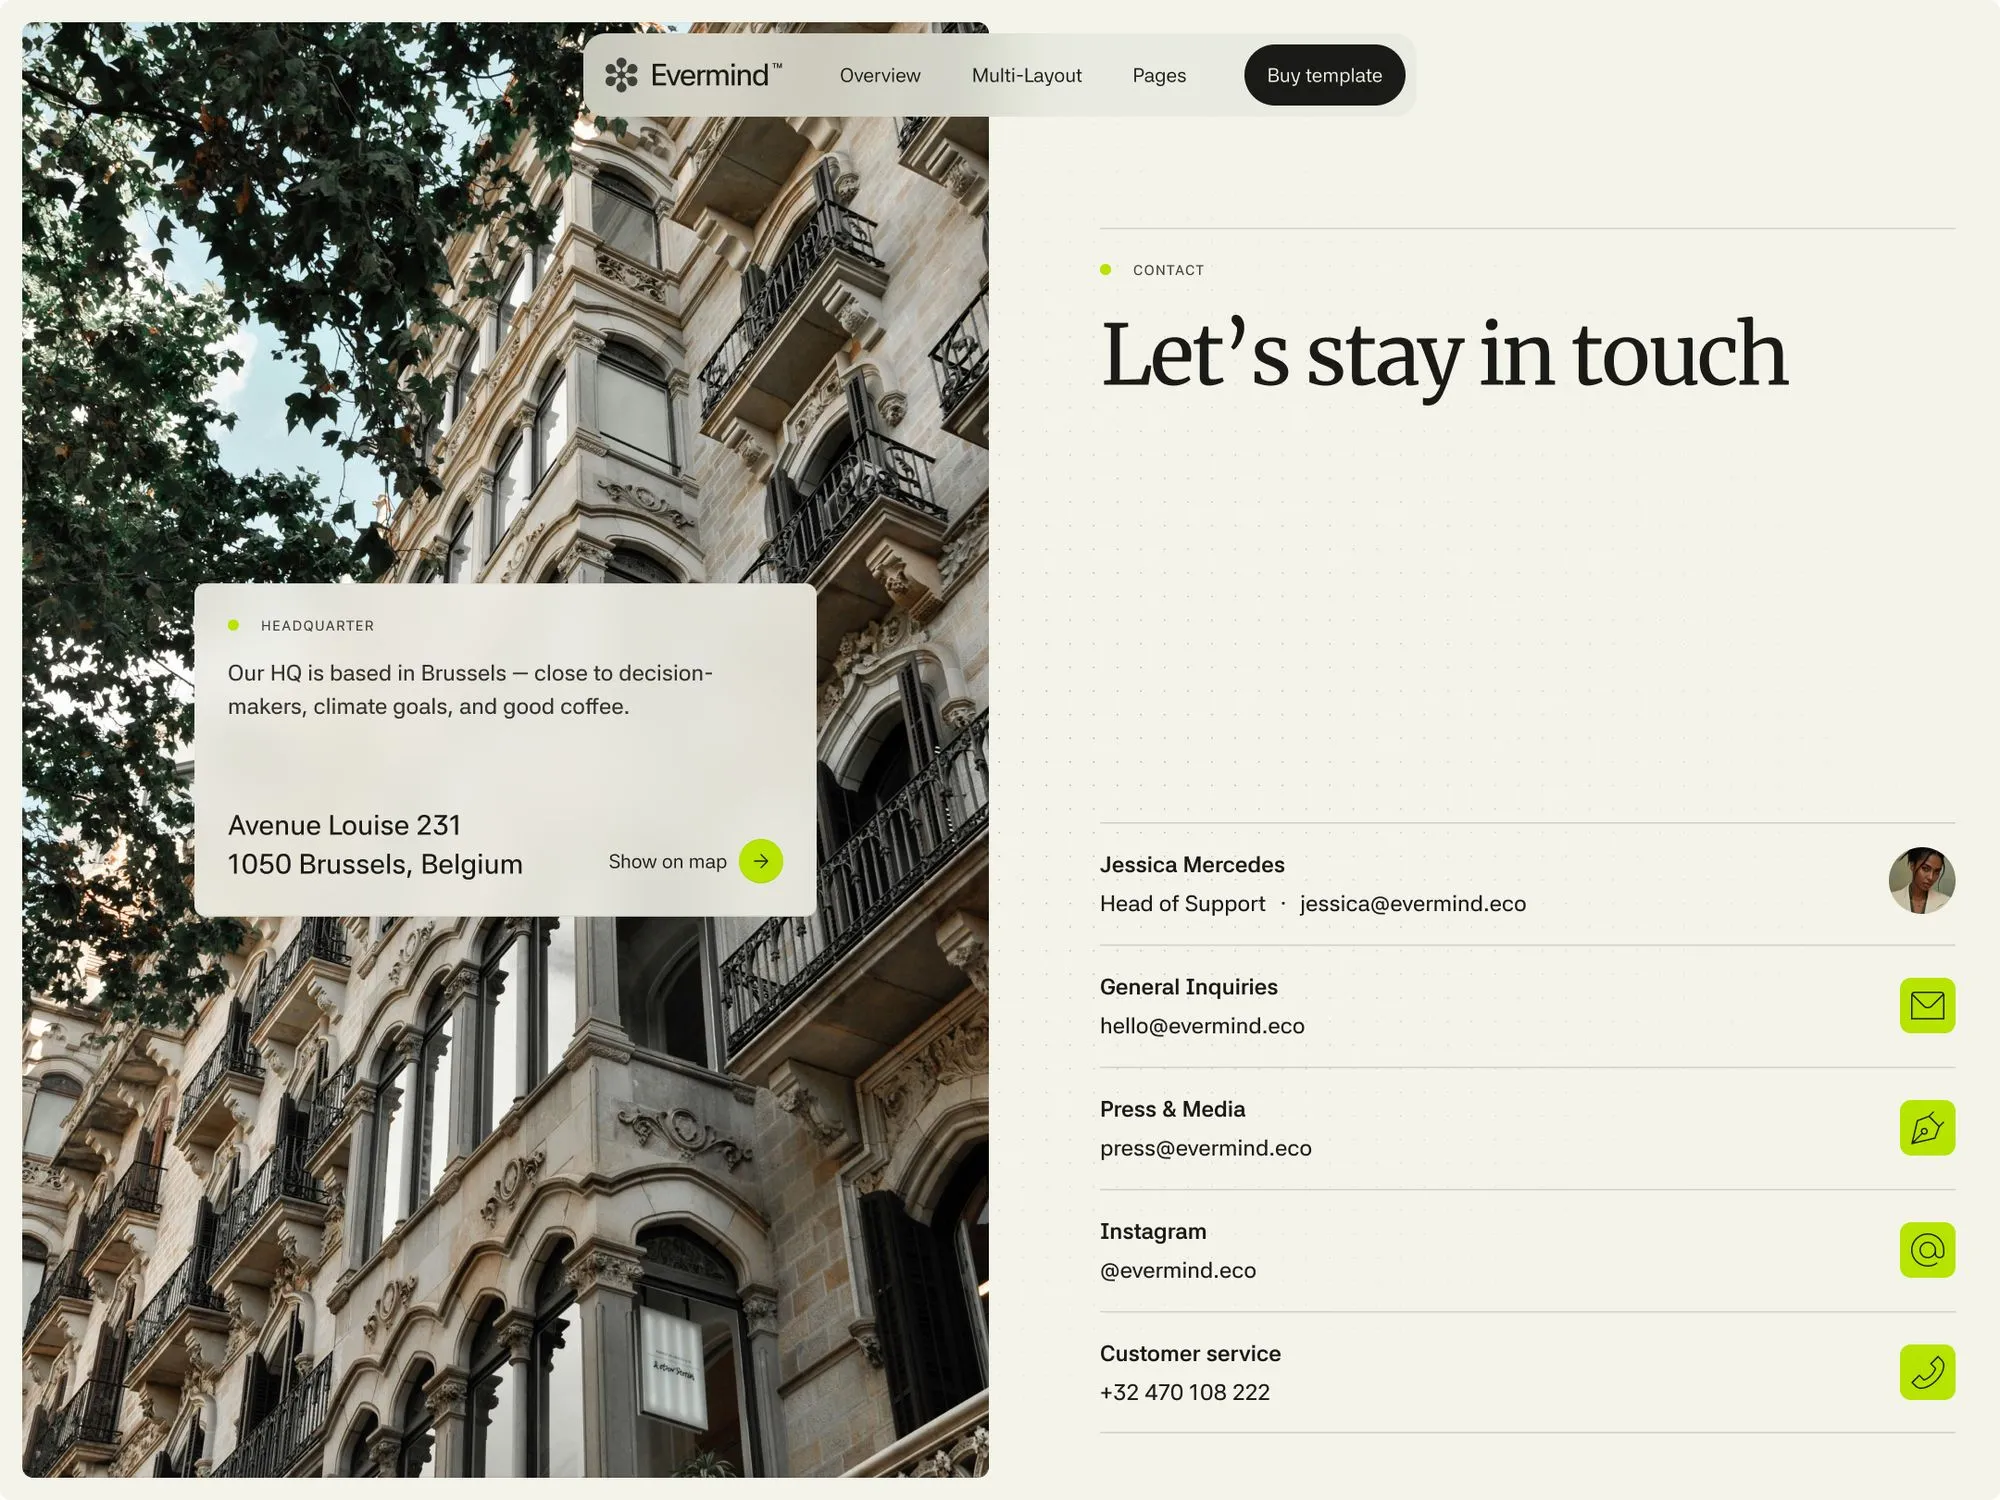Click the green phone icon
2000x1500 pixels.
point(1927,1372)
